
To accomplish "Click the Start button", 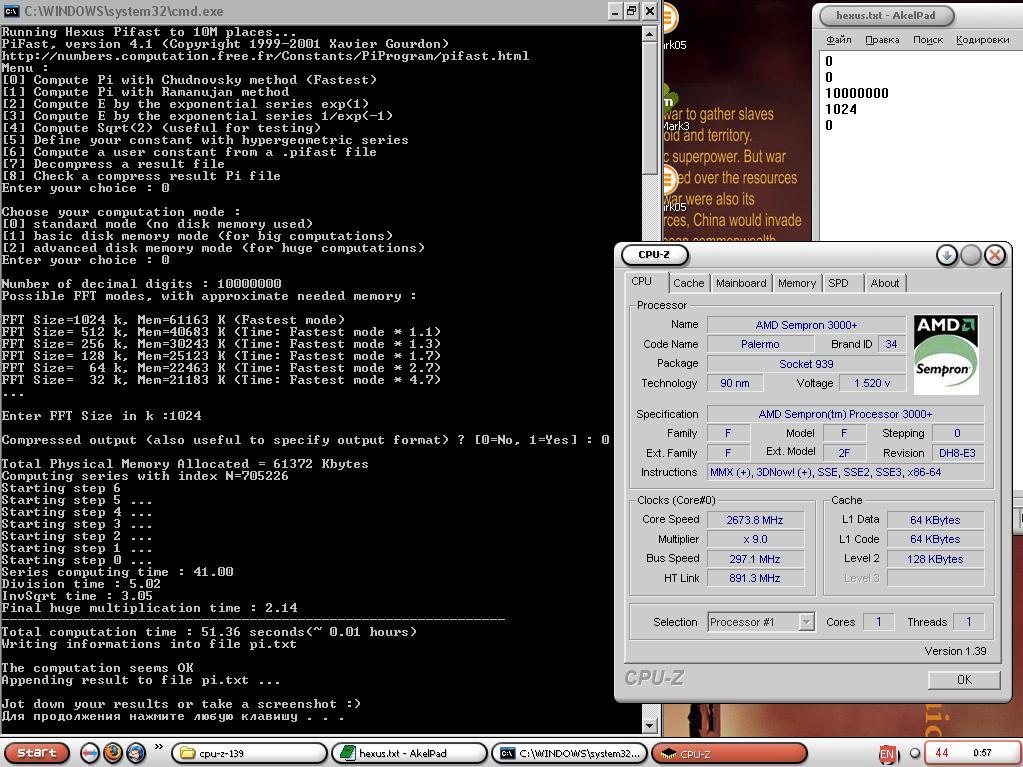I will (37, 753).
